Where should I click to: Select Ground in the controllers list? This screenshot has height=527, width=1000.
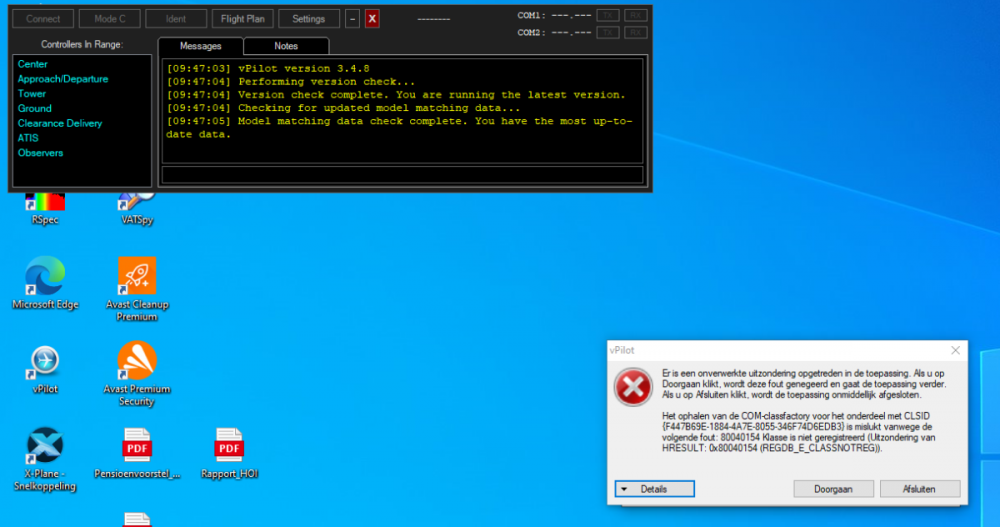(x=34, y=108)
